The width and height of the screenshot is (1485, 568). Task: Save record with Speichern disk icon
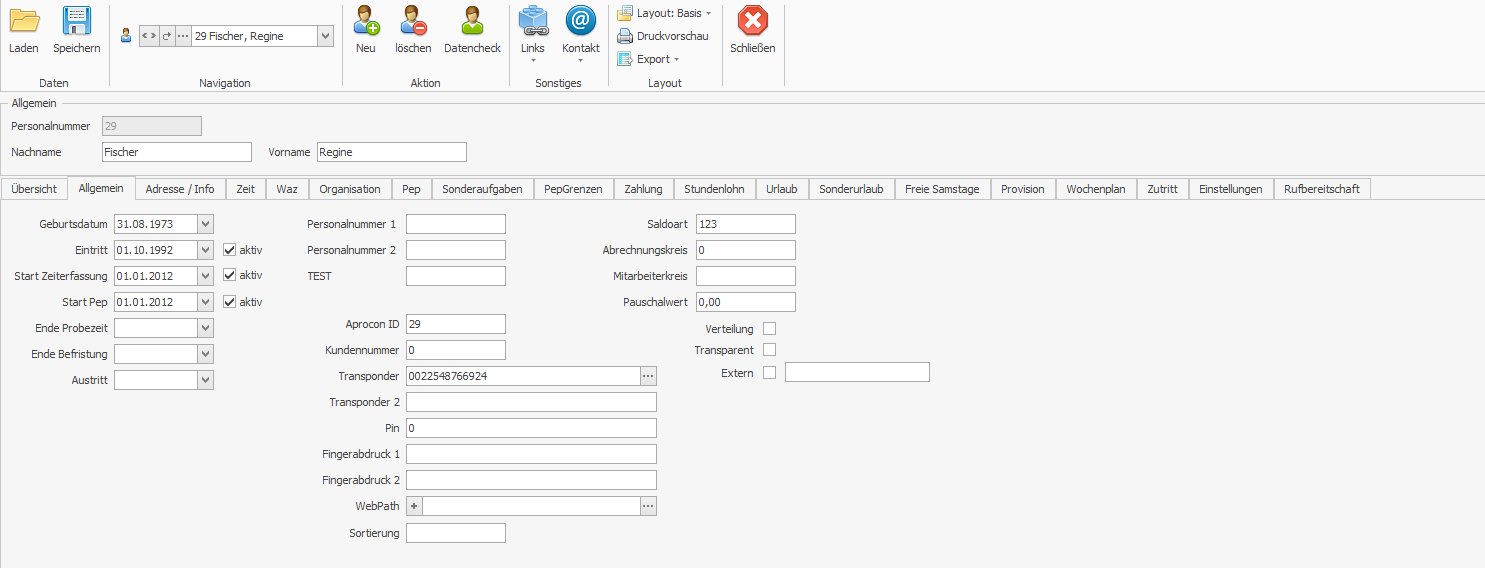pyautogui.click(x=77, y=22)
